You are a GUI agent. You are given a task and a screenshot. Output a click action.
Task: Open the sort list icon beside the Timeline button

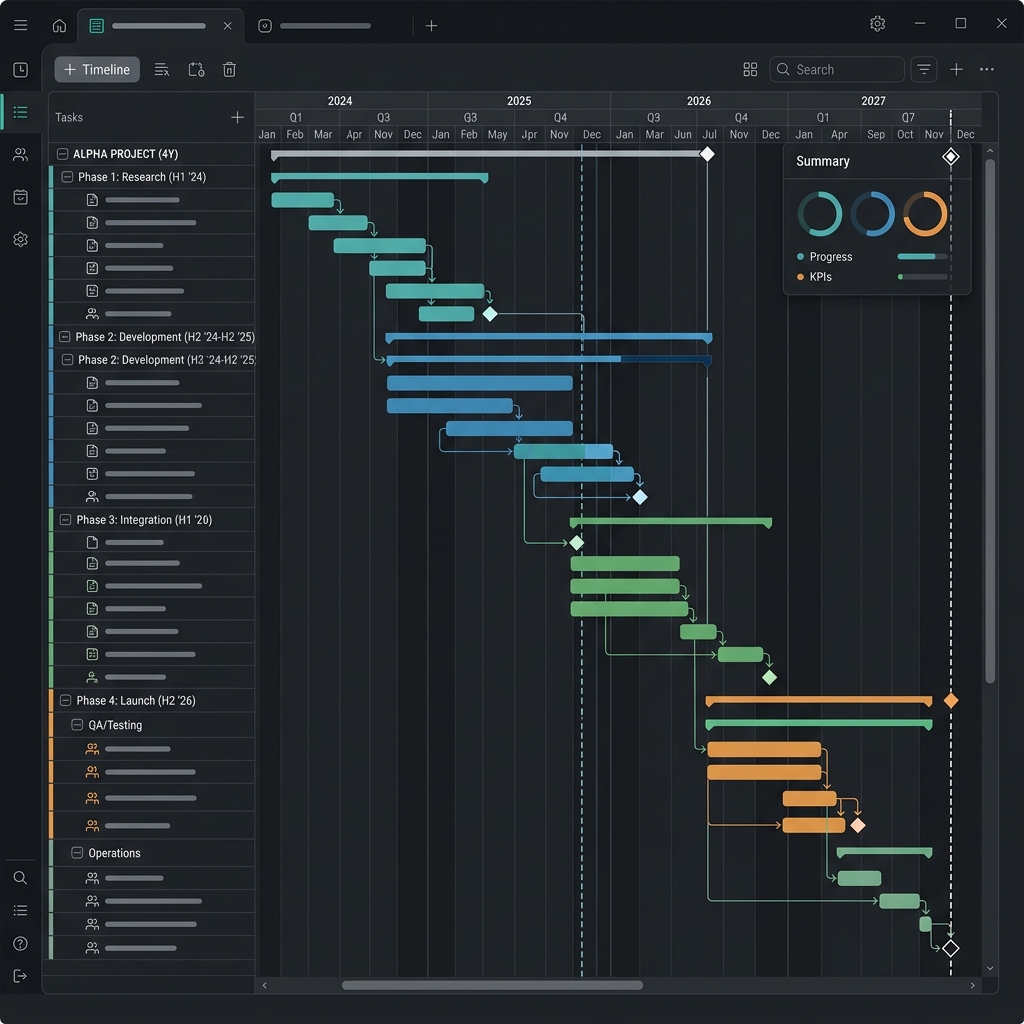(162, 69)
